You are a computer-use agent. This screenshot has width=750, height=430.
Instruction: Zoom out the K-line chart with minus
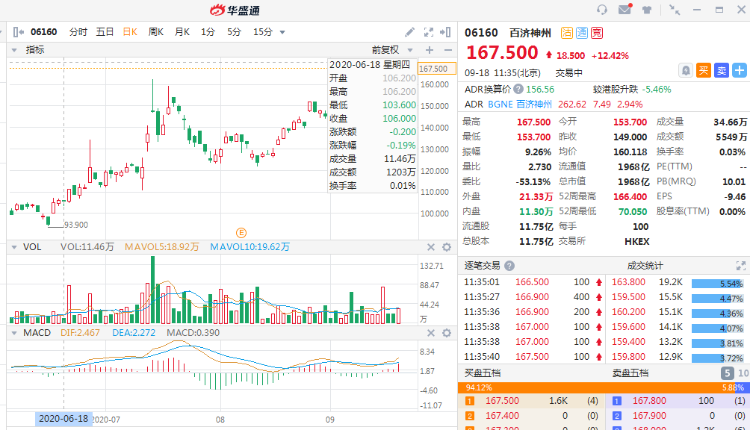tap(448, 50)
